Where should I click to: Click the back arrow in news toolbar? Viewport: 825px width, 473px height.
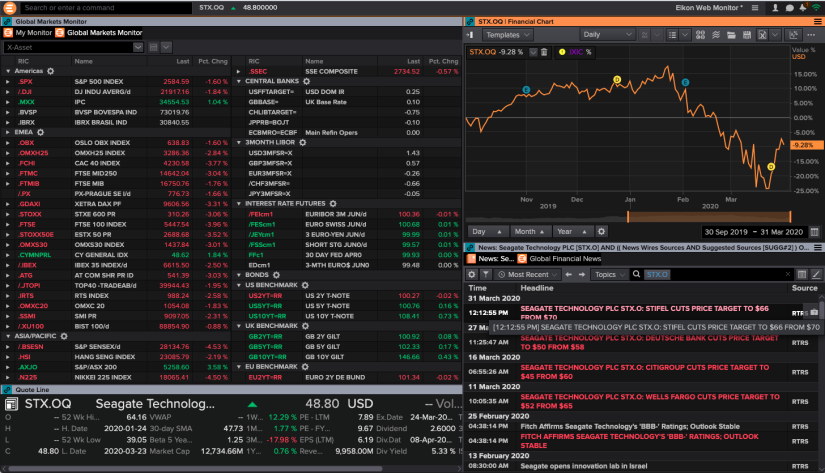click(x=568, y=274)
